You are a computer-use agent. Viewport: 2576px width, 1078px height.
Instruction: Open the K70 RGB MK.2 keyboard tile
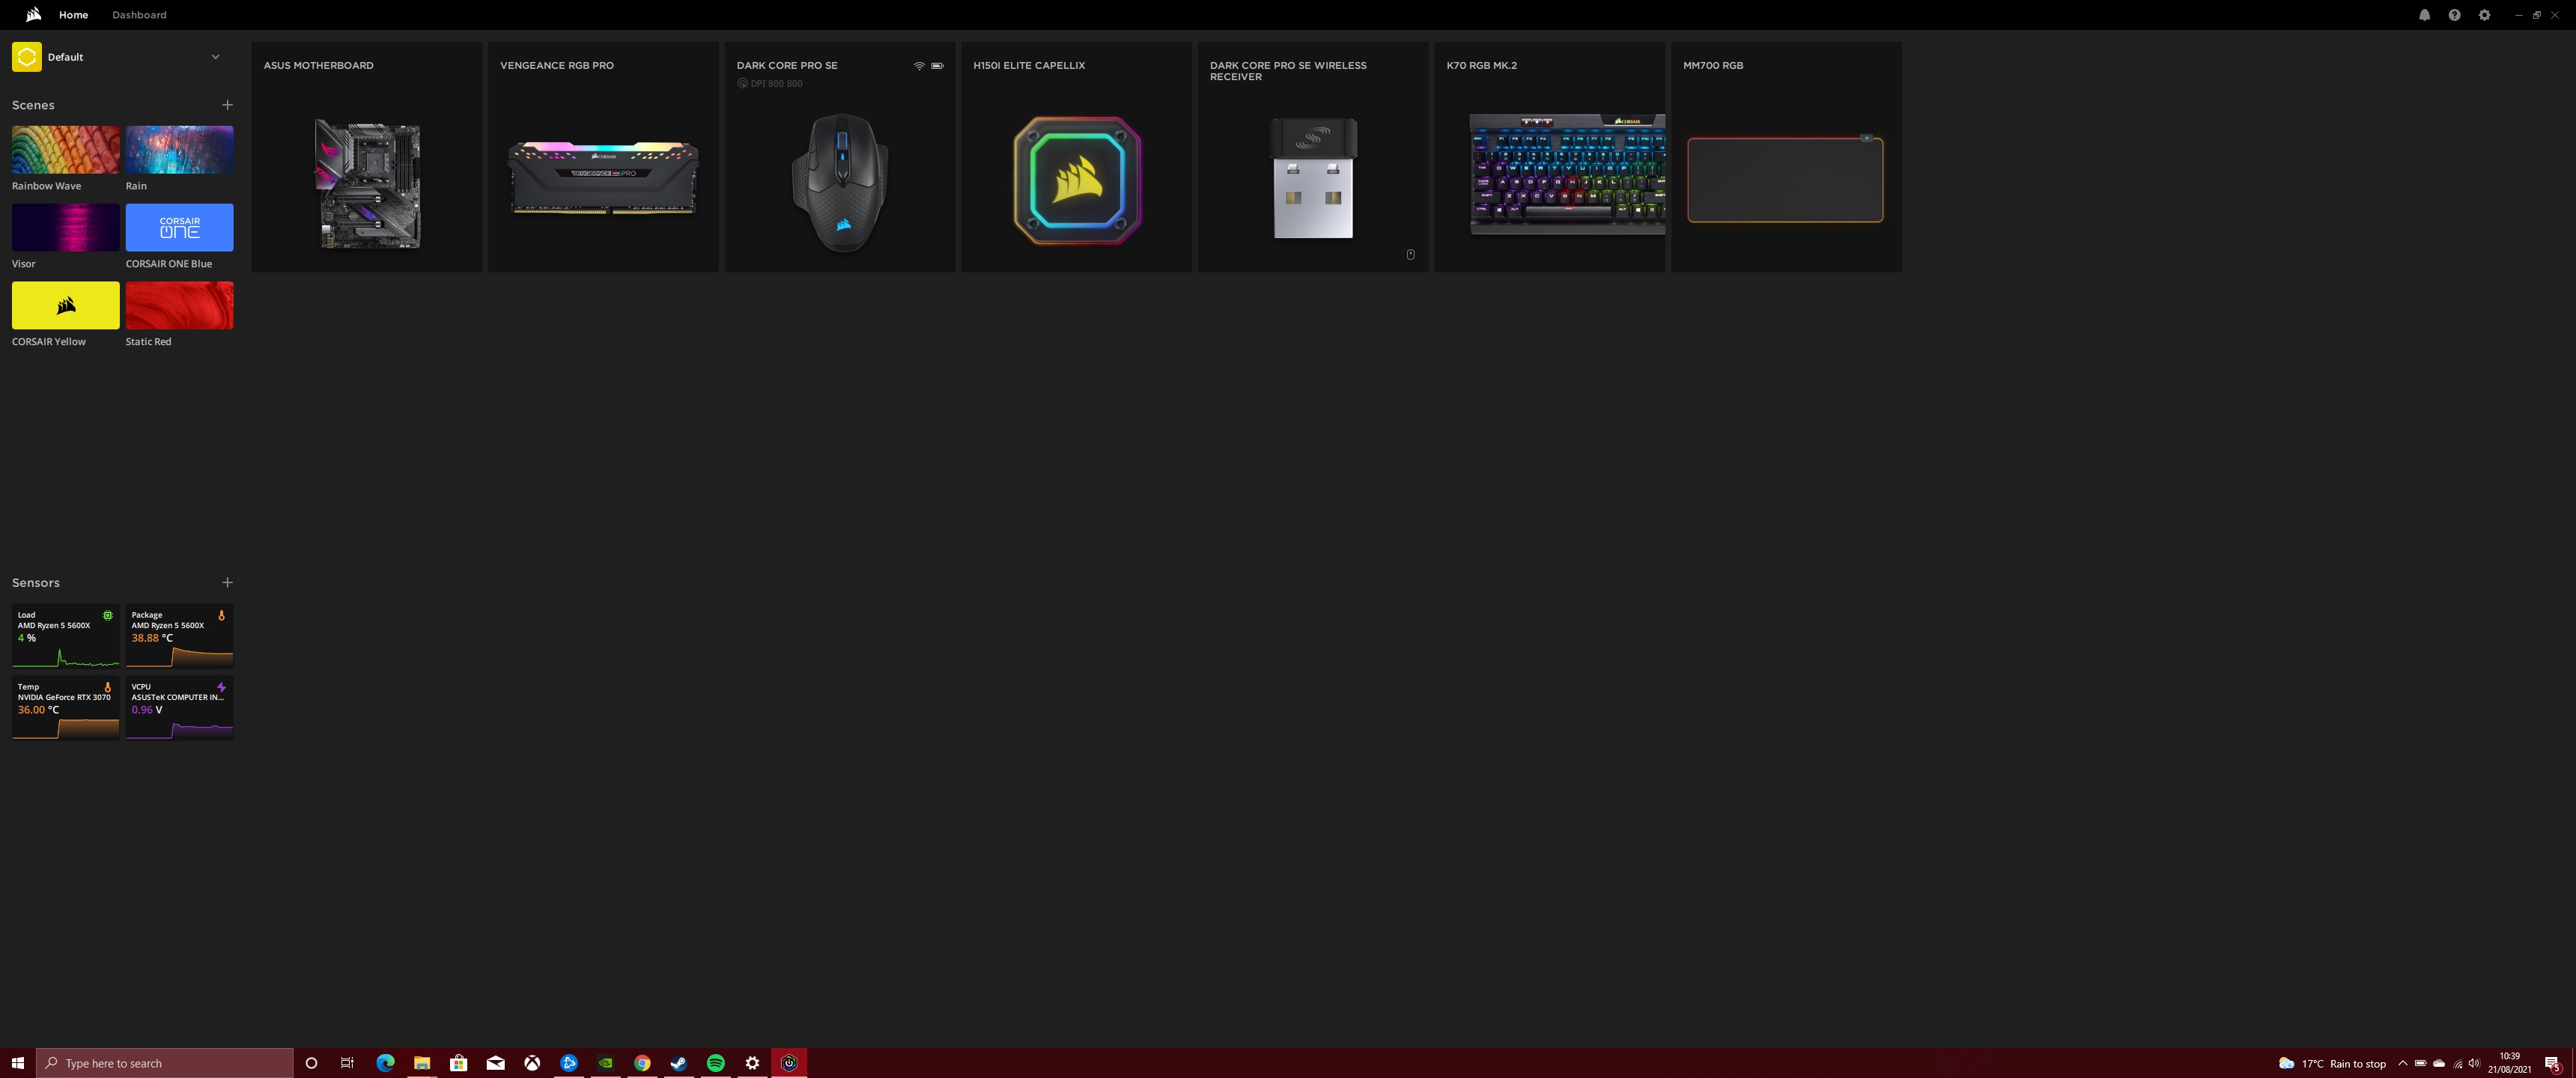click(x=1550, y=157)
